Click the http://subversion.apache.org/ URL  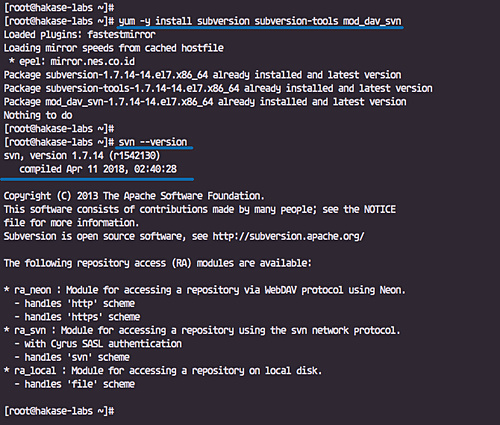pyautogui.click(x=288, y=236)
